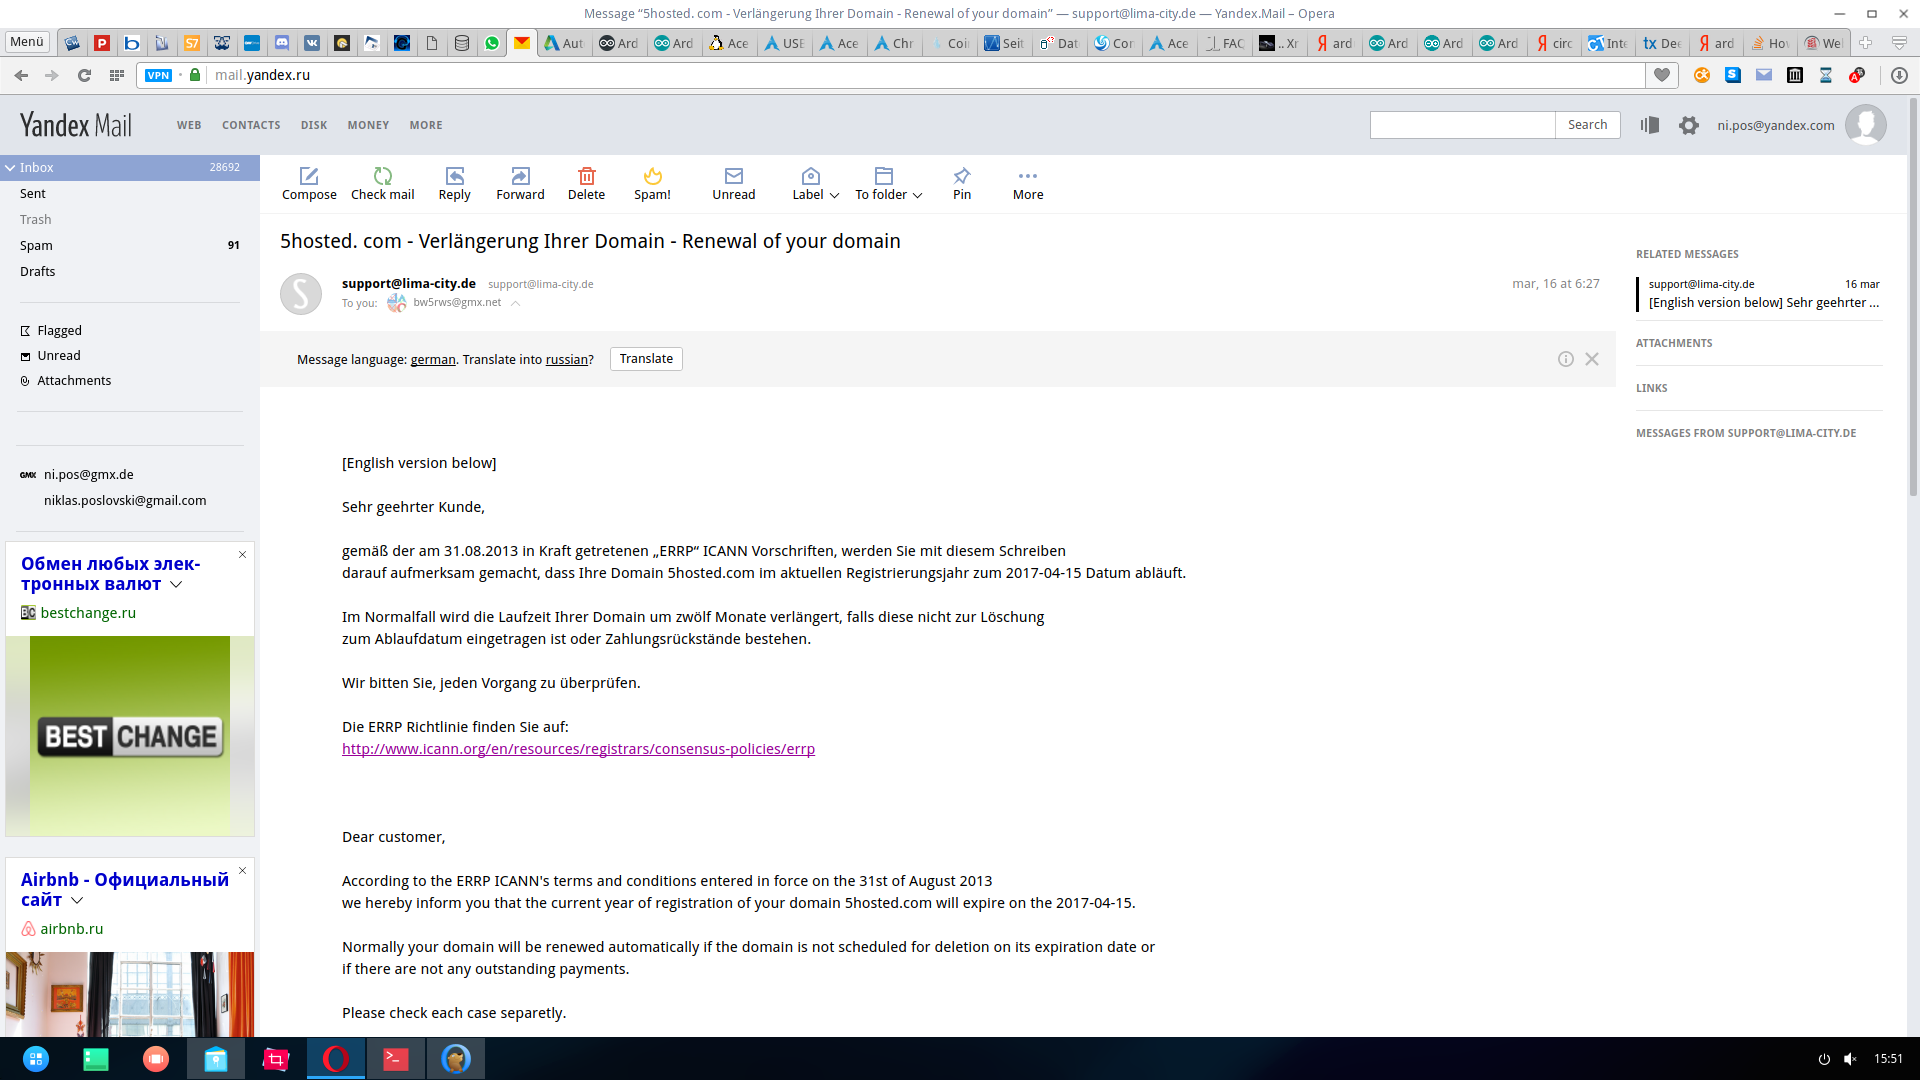The image size is (1920, 1080).
Task: Toggle the VPN badge in the address bar
Action: point(158,75)
